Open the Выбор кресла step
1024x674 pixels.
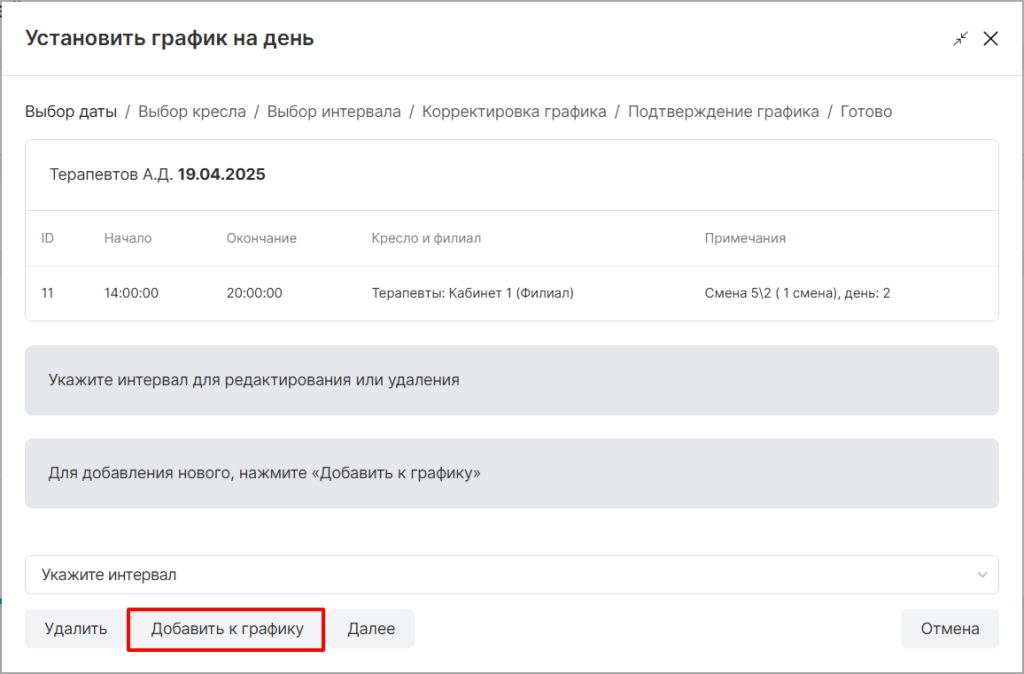pyautogui.click(x=192, y=112)
